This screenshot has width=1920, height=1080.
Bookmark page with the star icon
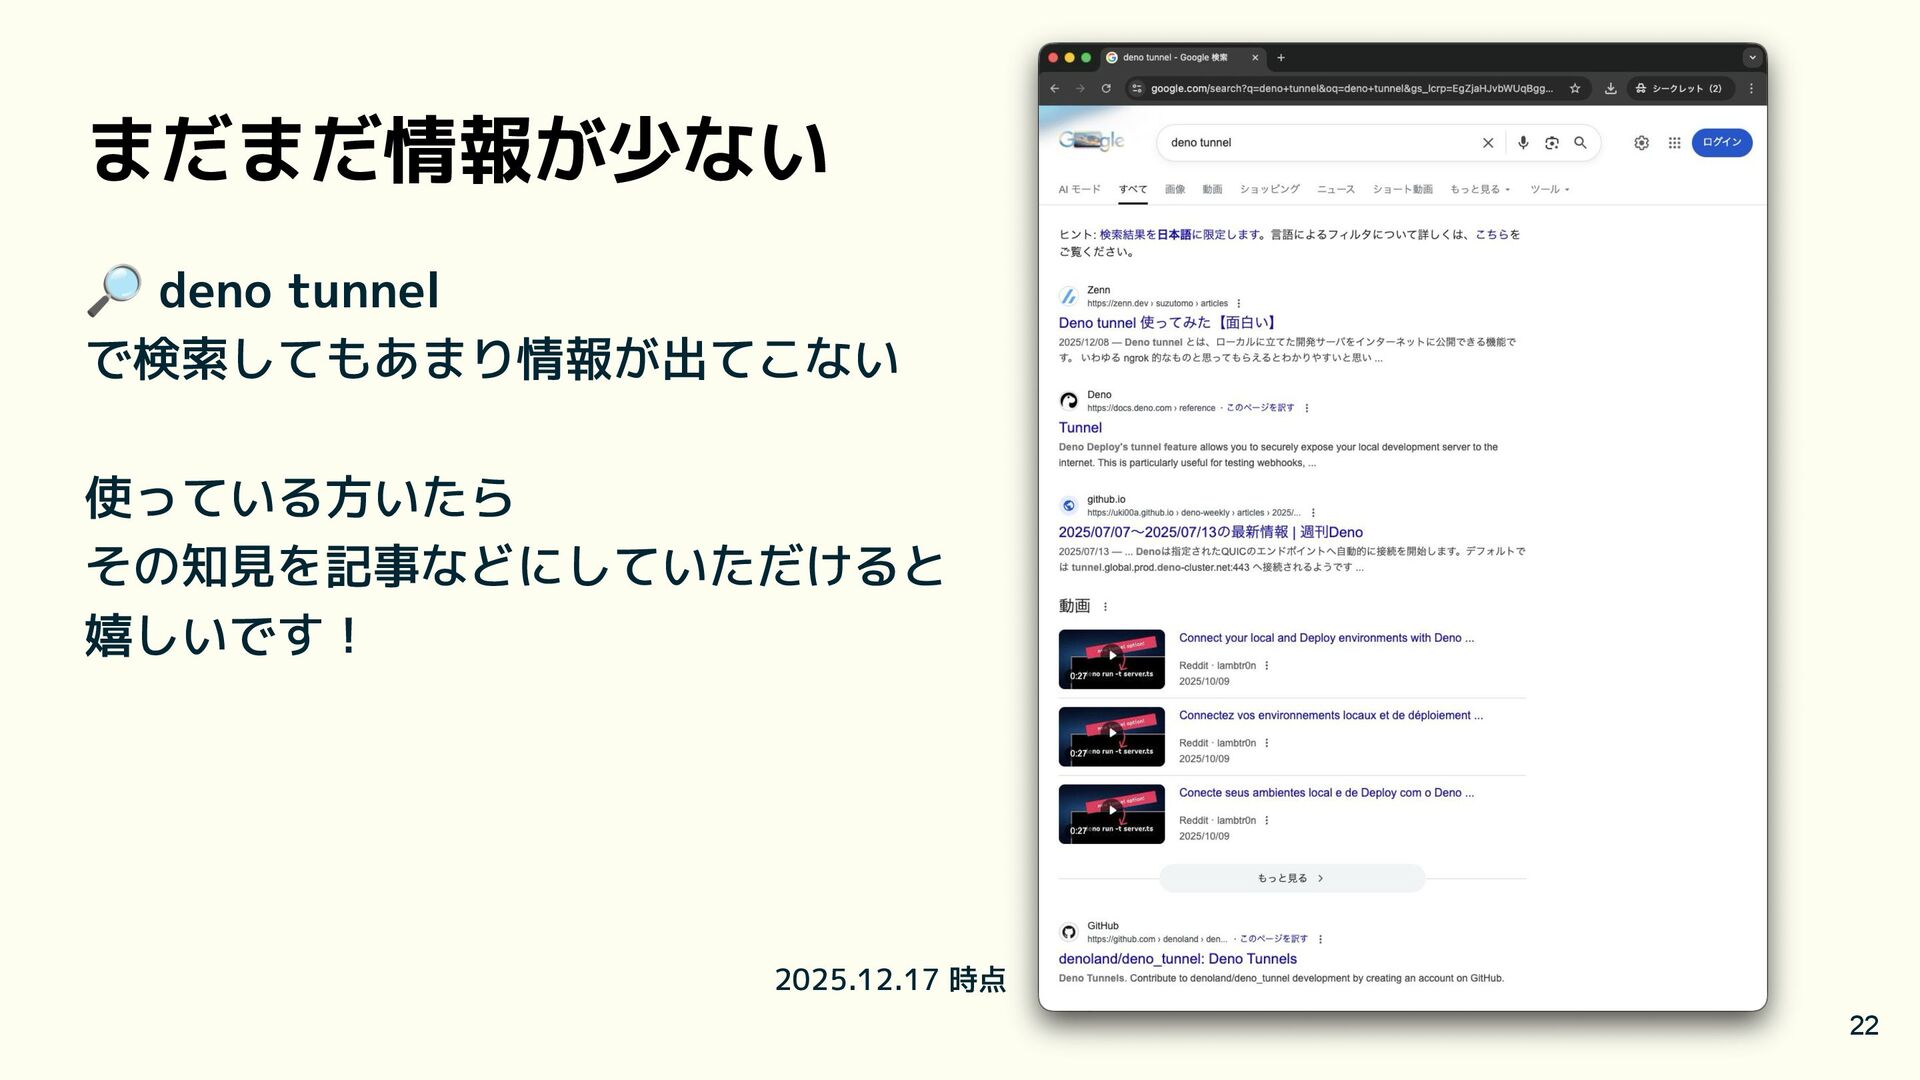point(1575,89)
